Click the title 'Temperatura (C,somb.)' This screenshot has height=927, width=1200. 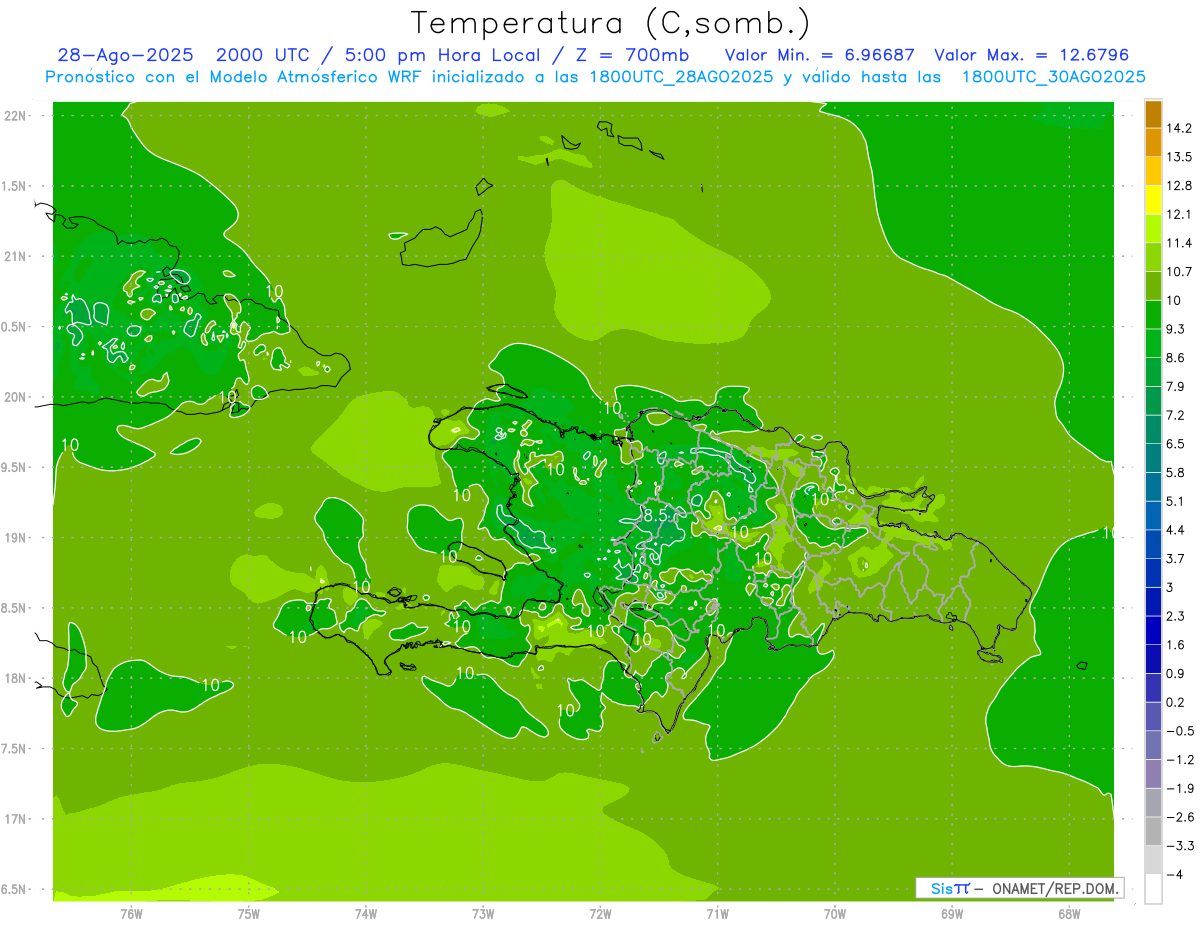611,22
